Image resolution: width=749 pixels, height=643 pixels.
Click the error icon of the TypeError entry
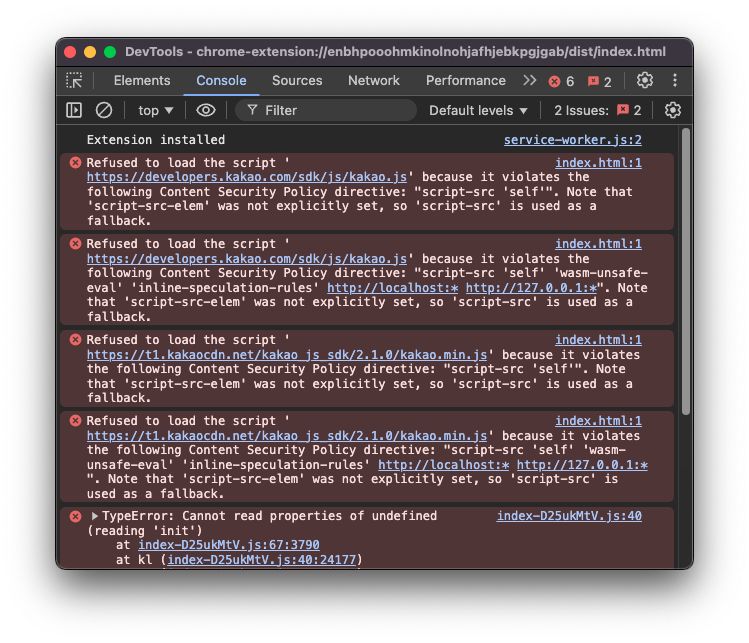[x=75, y=516]
